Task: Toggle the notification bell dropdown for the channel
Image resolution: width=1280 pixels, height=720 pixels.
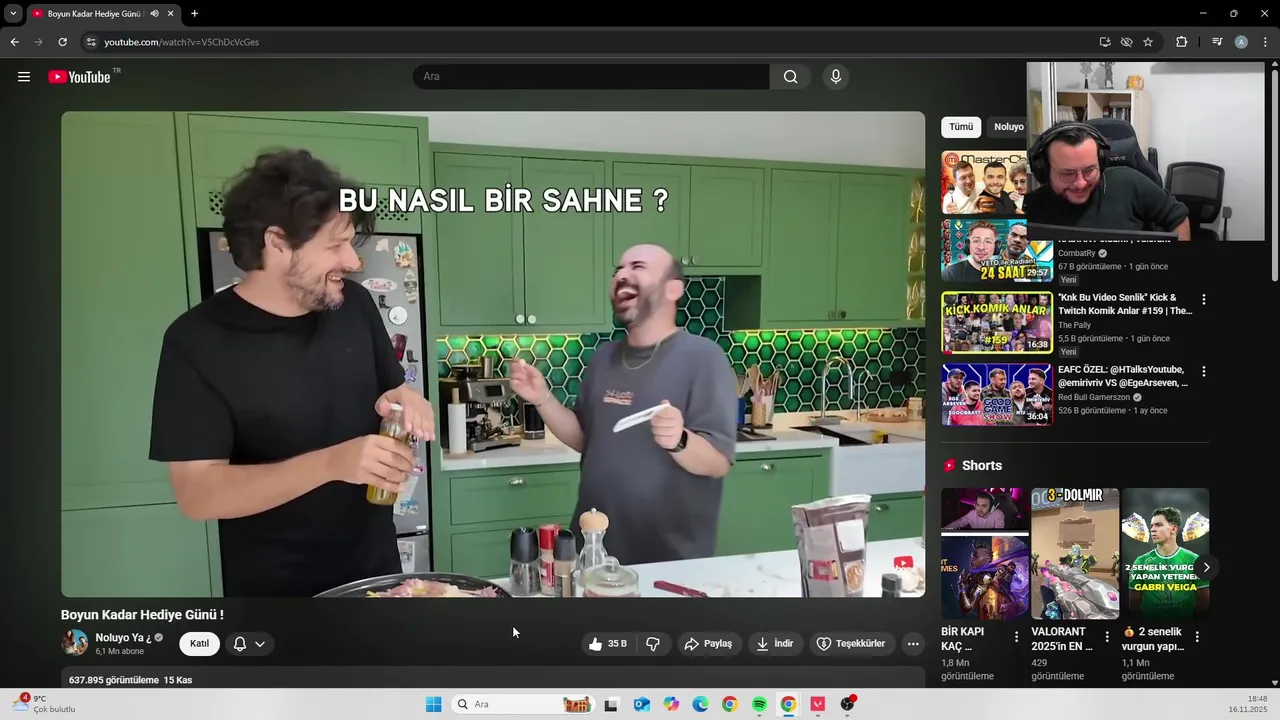Action: tap(250, 644)
